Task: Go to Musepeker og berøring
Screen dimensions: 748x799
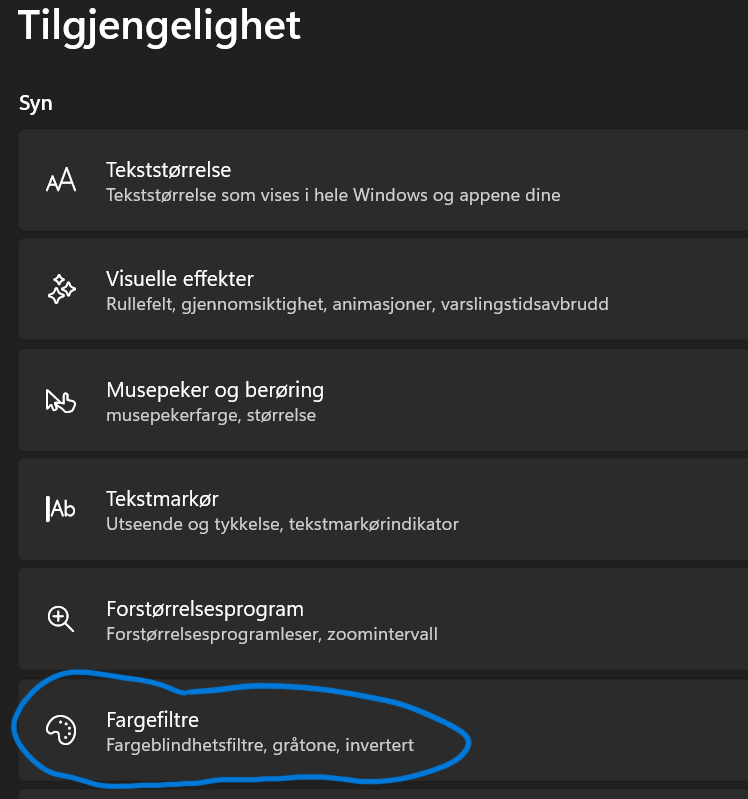Action: tap(215, 389)
